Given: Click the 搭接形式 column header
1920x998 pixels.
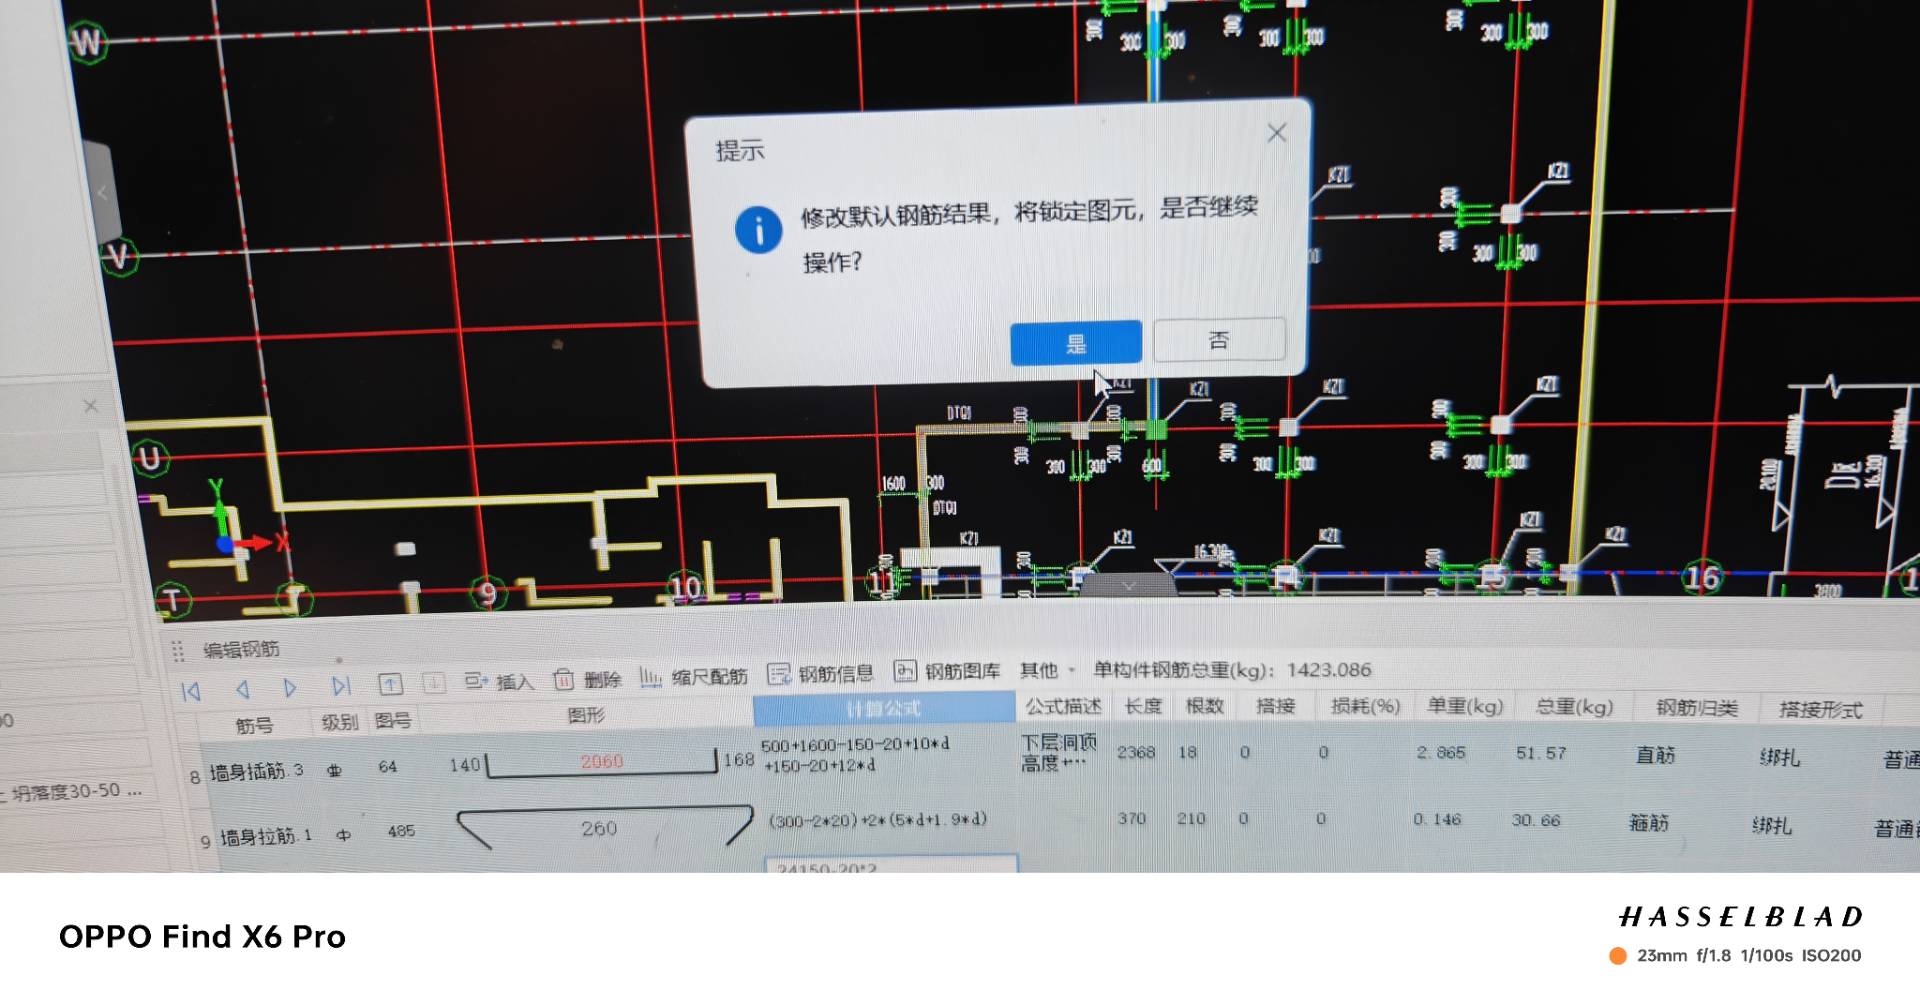Looking at the screenshot, I should tap(1821, 709).
